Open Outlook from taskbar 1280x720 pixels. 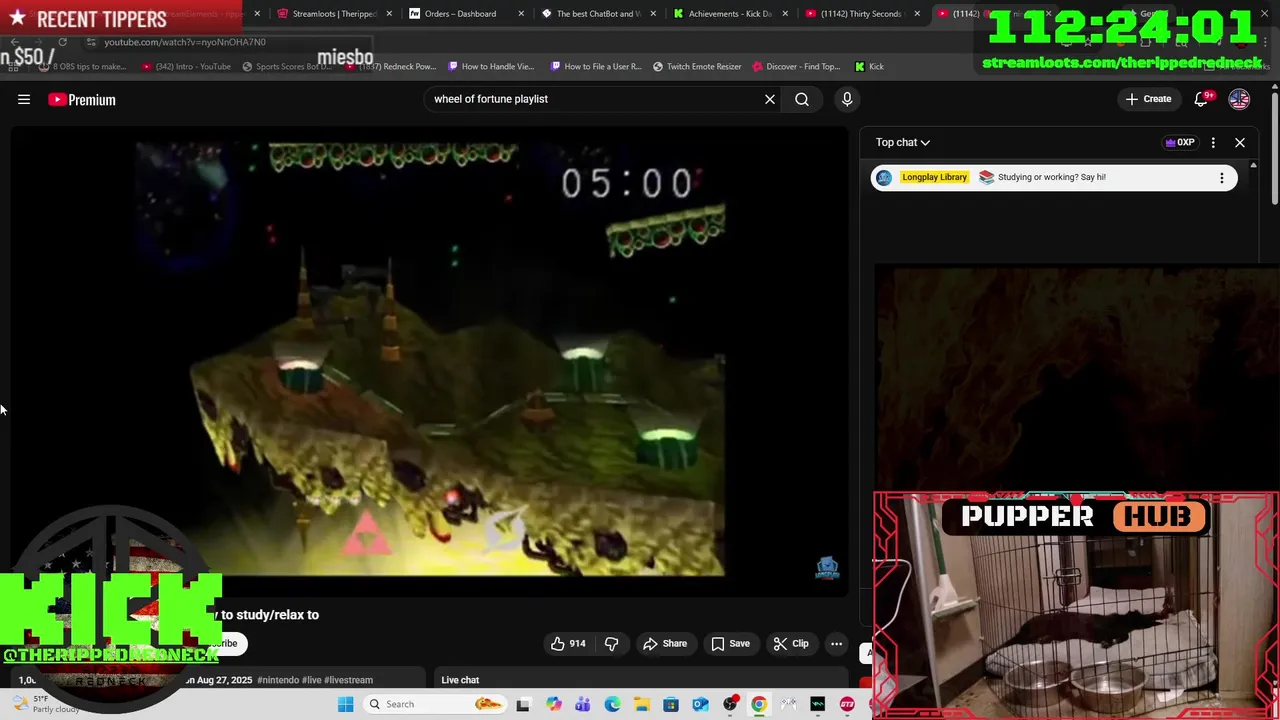[x=700, y=704]
